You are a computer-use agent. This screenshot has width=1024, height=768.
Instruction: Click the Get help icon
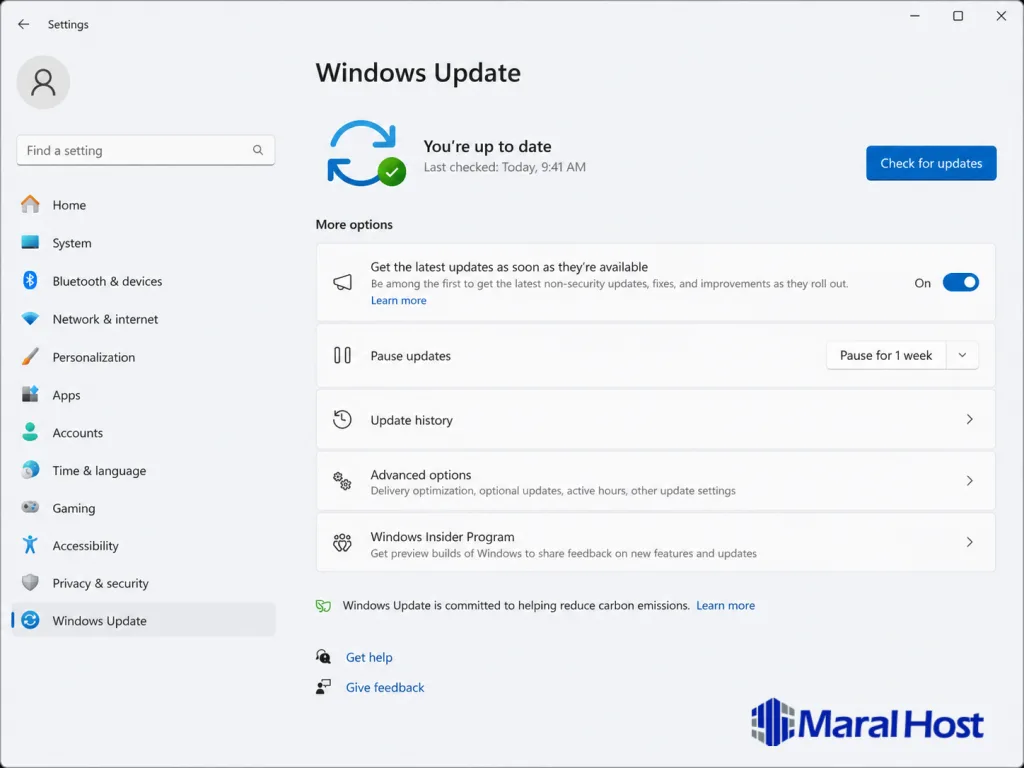coord(323,656)
